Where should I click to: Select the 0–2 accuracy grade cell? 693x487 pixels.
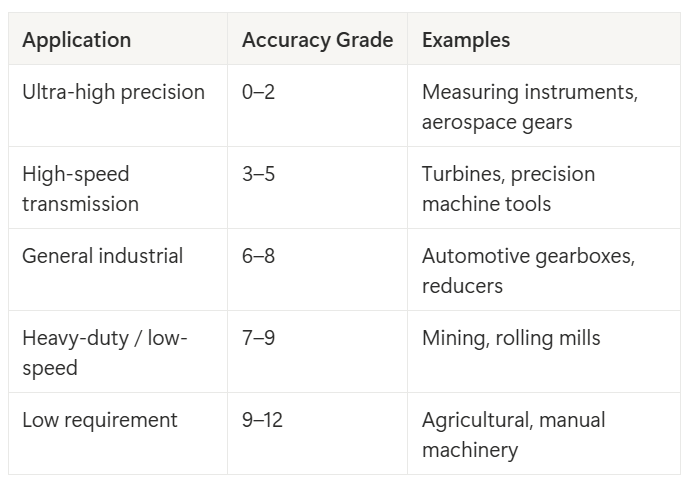(x=258, y=92)
